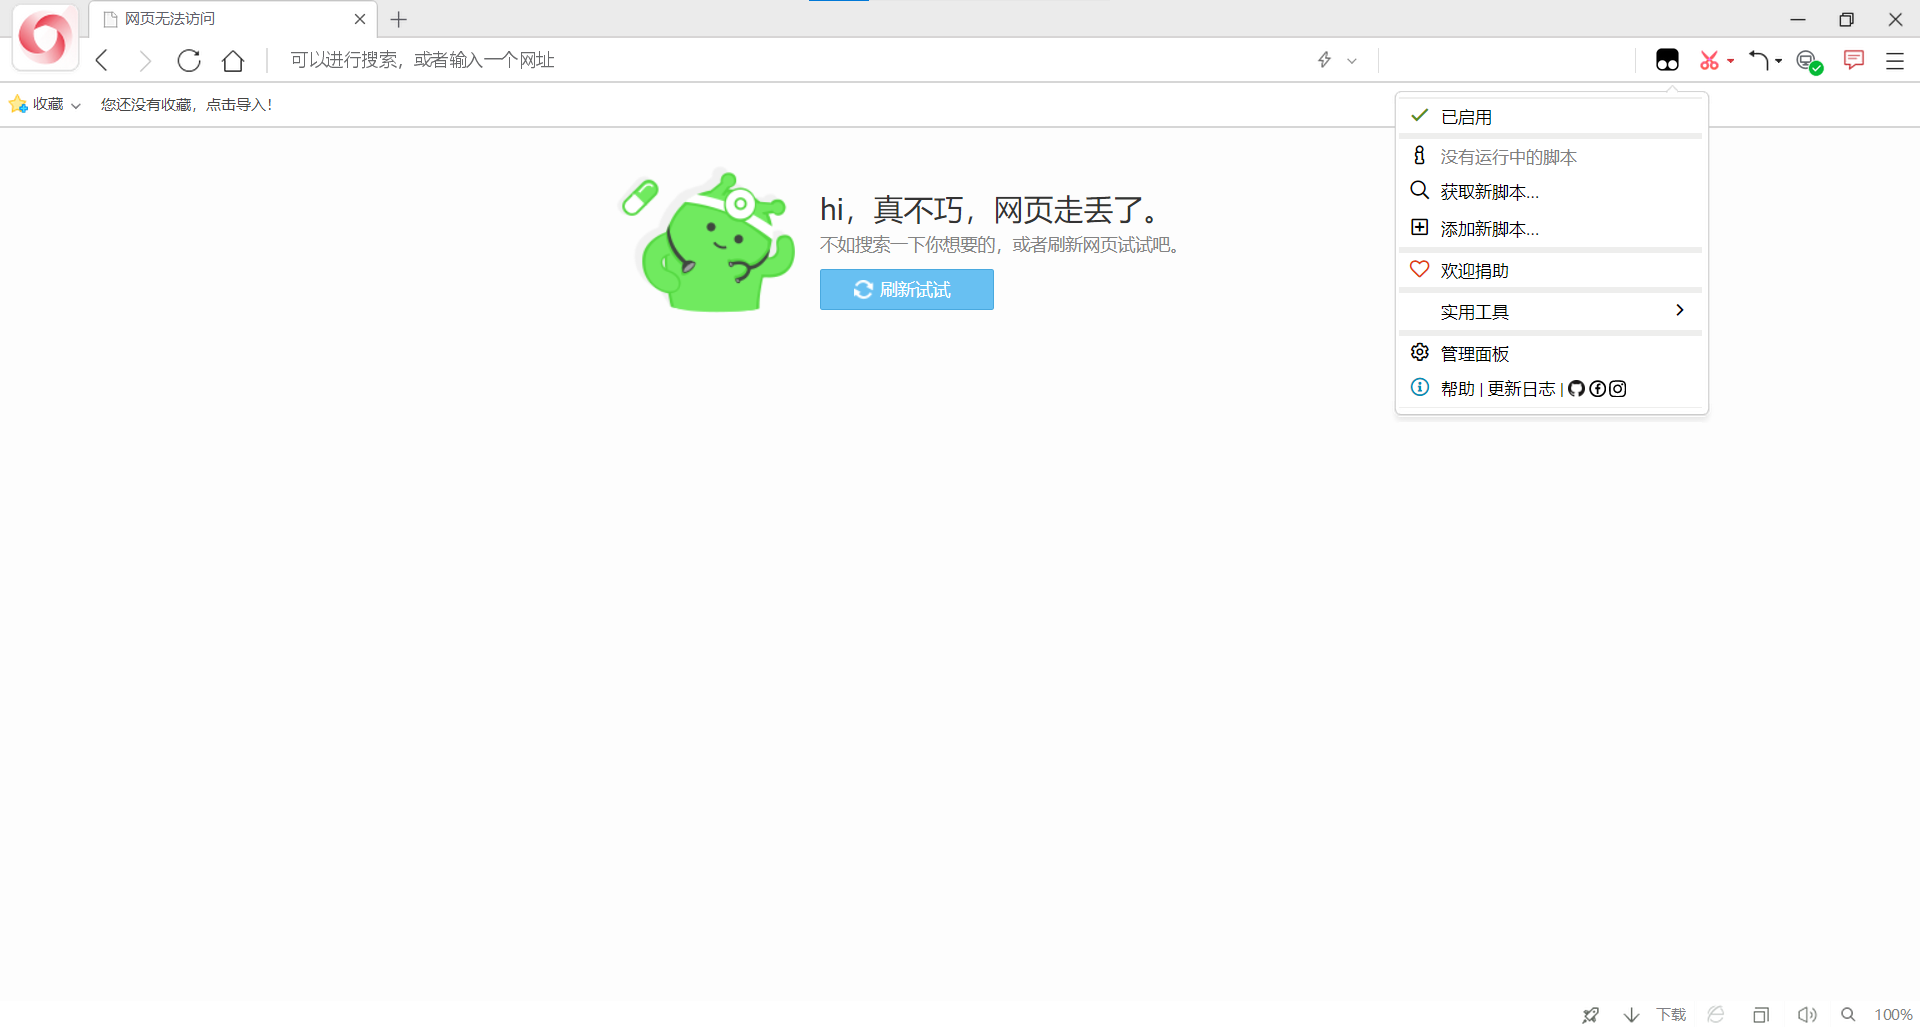Expand the dropdown arrow next to scissors

tap(1730, 61)
